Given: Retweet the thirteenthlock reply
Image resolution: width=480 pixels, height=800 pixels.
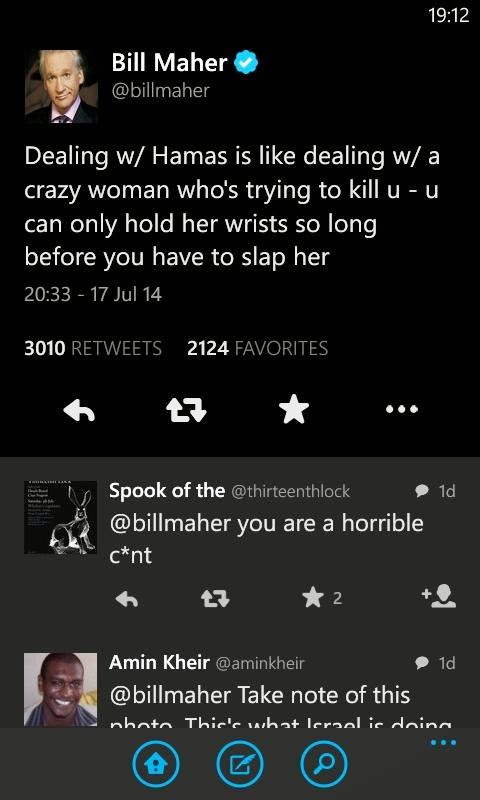Looking at the screenshot, I should pyautogui.click(x=215, y=600).
